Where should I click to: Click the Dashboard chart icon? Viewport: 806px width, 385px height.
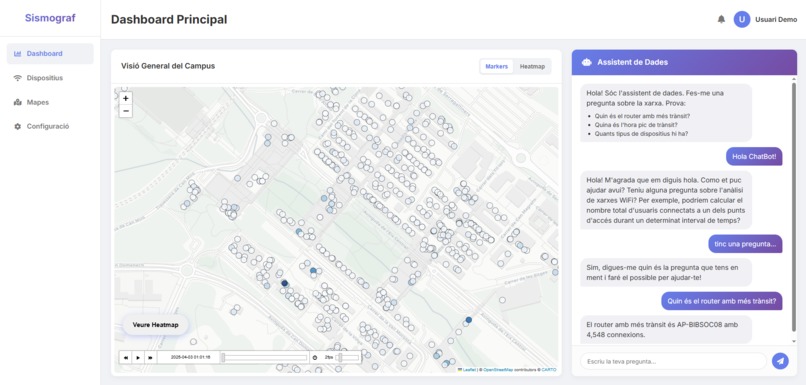[17, 53]
